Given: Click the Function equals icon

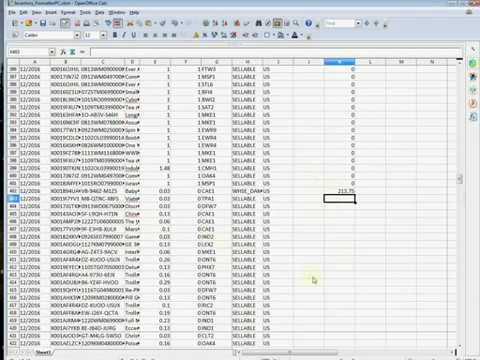Looking at the screenshot, I should point(82,52).
